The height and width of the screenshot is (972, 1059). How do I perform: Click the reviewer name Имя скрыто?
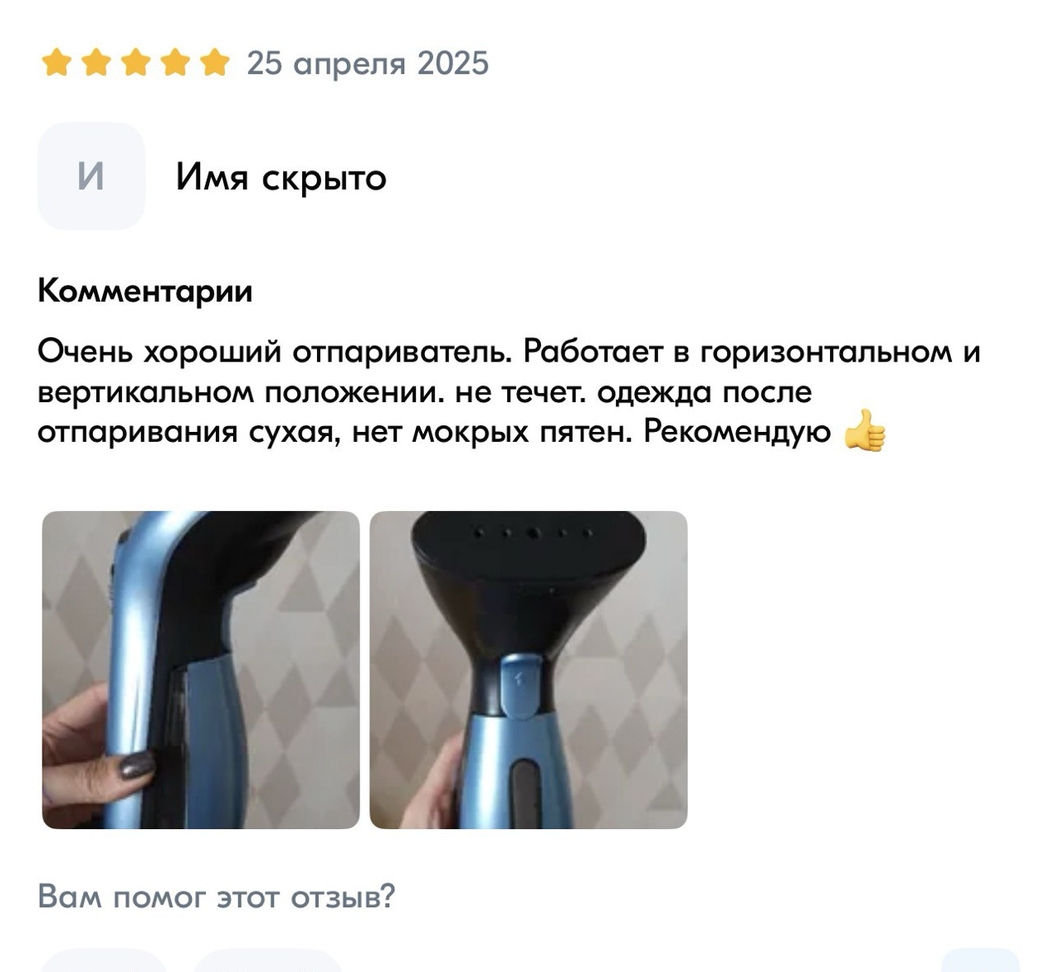tap(281, 178)
